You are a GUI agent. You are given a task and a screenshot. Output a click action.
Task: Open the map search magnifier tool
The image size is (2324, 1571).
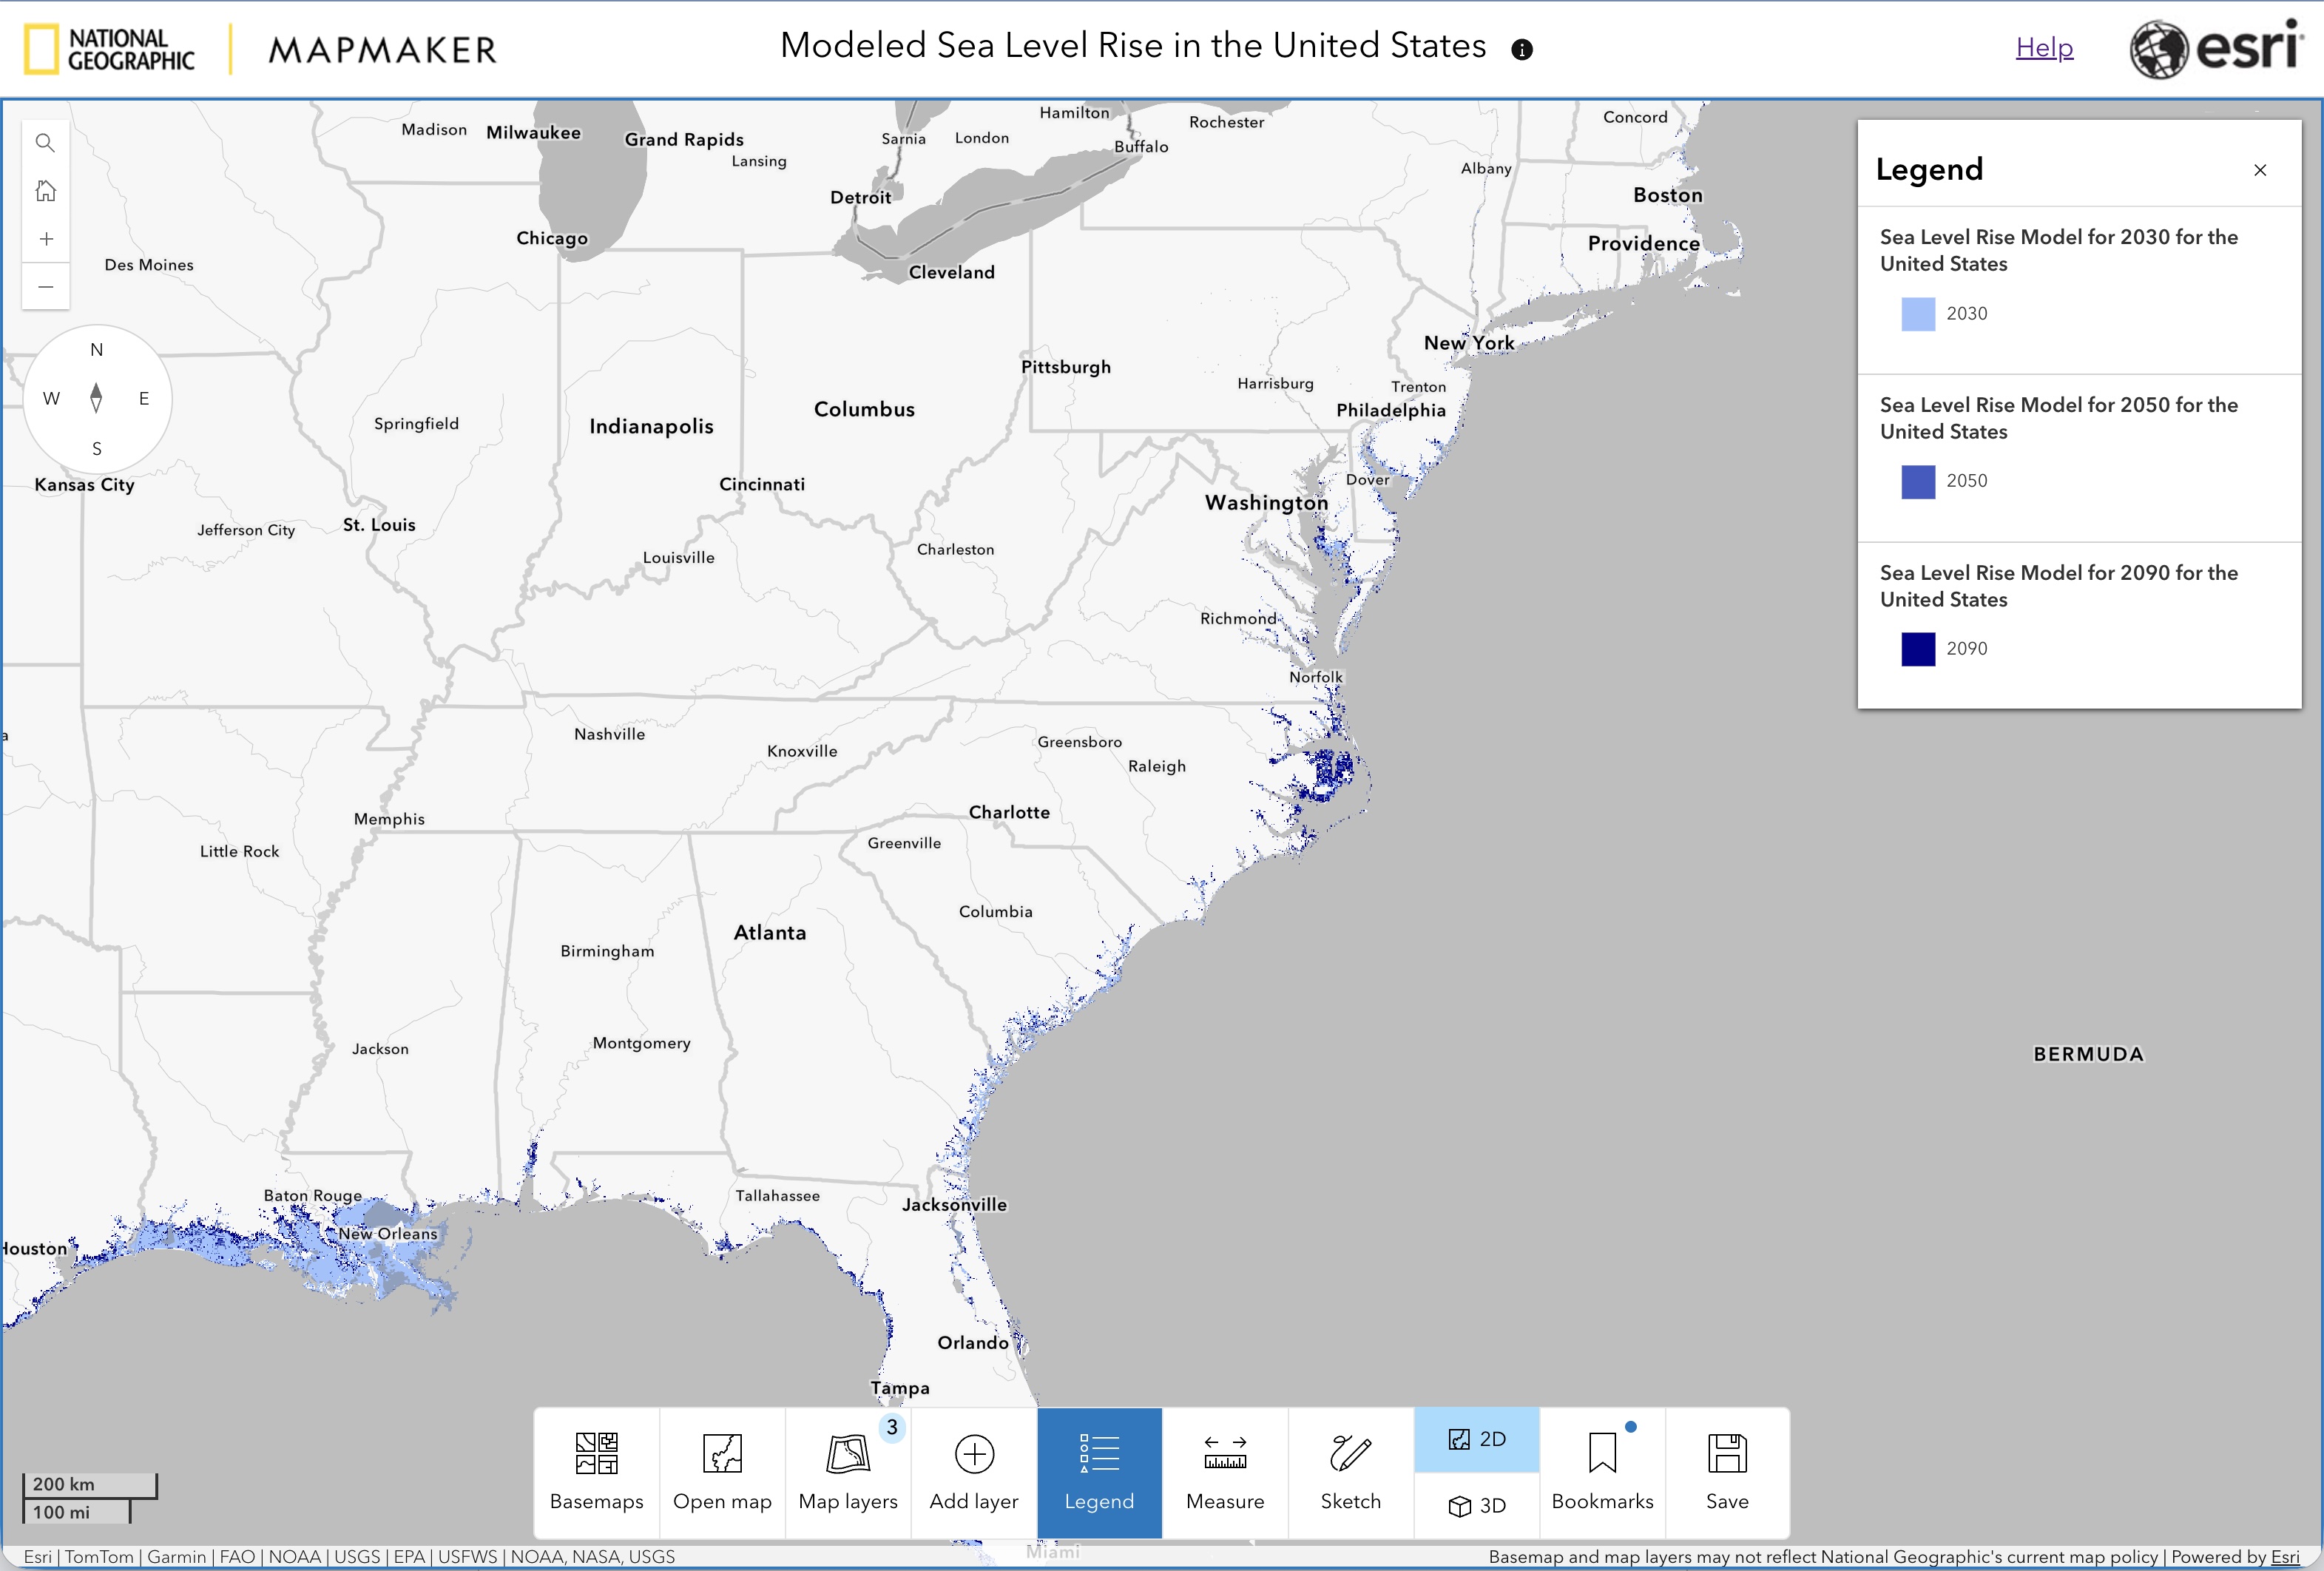coord(45,143)
